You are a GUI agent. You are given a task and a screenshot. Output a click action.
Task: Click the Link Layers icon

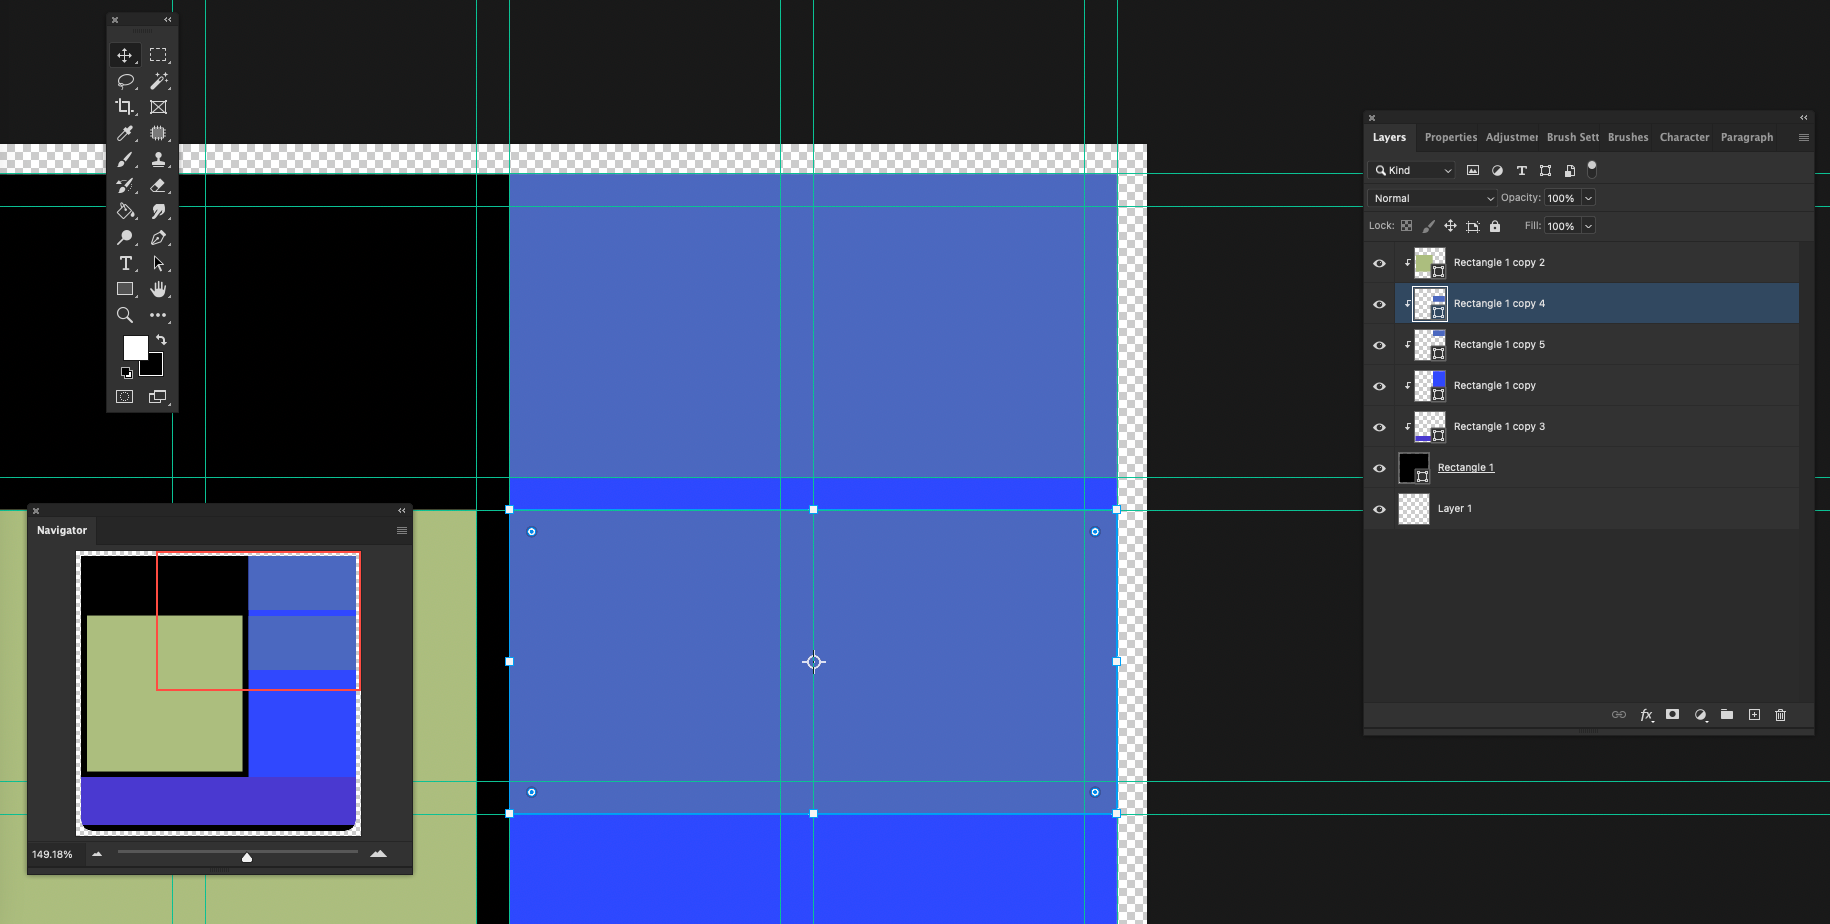[1619, 714]
